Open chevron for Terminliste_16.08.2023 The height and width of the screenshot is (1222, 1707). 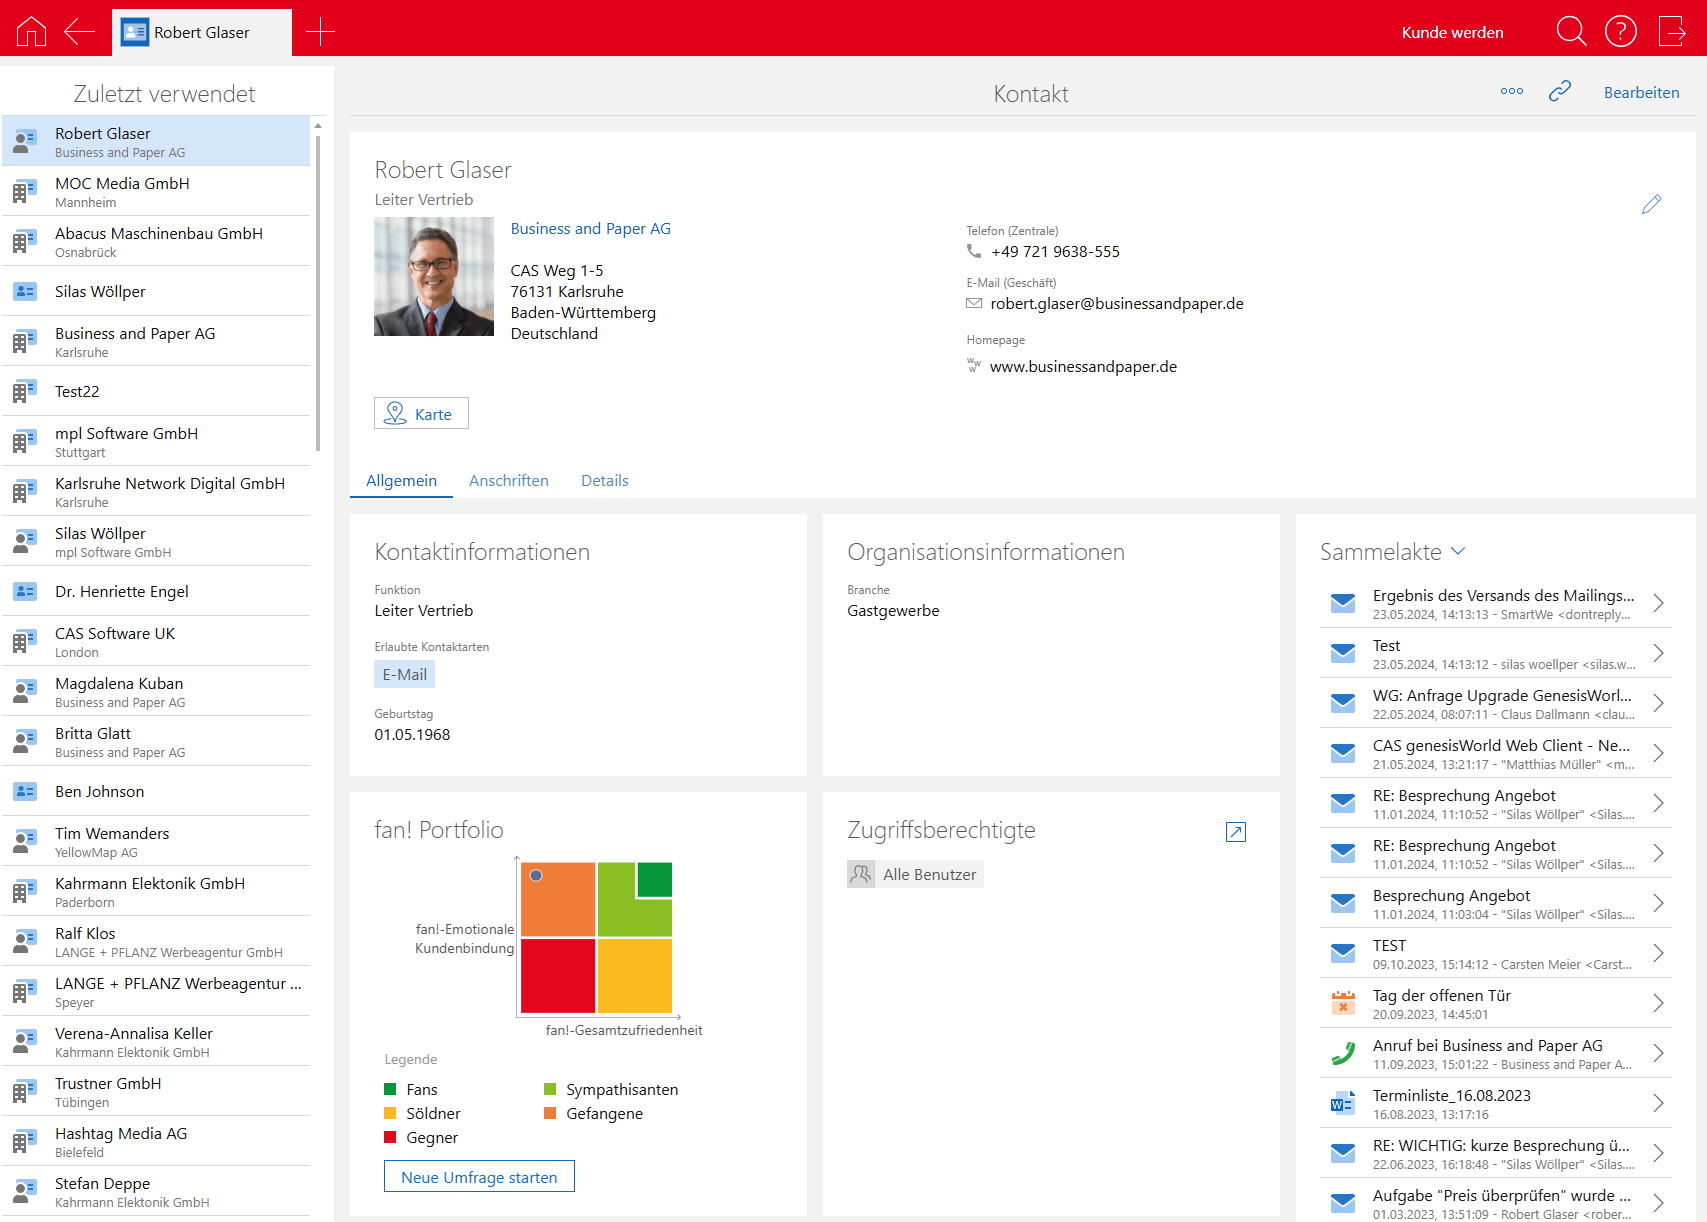tap(1658, 1103)
